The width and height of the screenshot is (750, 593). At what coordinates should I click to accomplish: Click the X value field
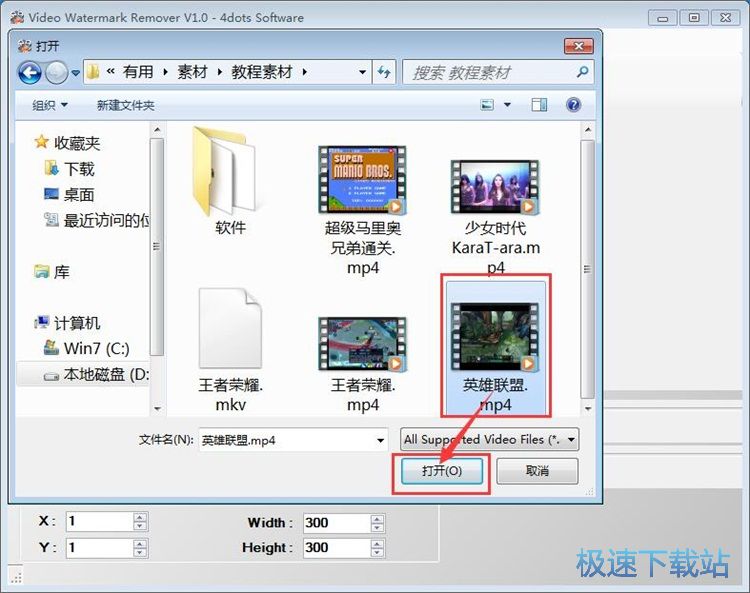(99, 521)
